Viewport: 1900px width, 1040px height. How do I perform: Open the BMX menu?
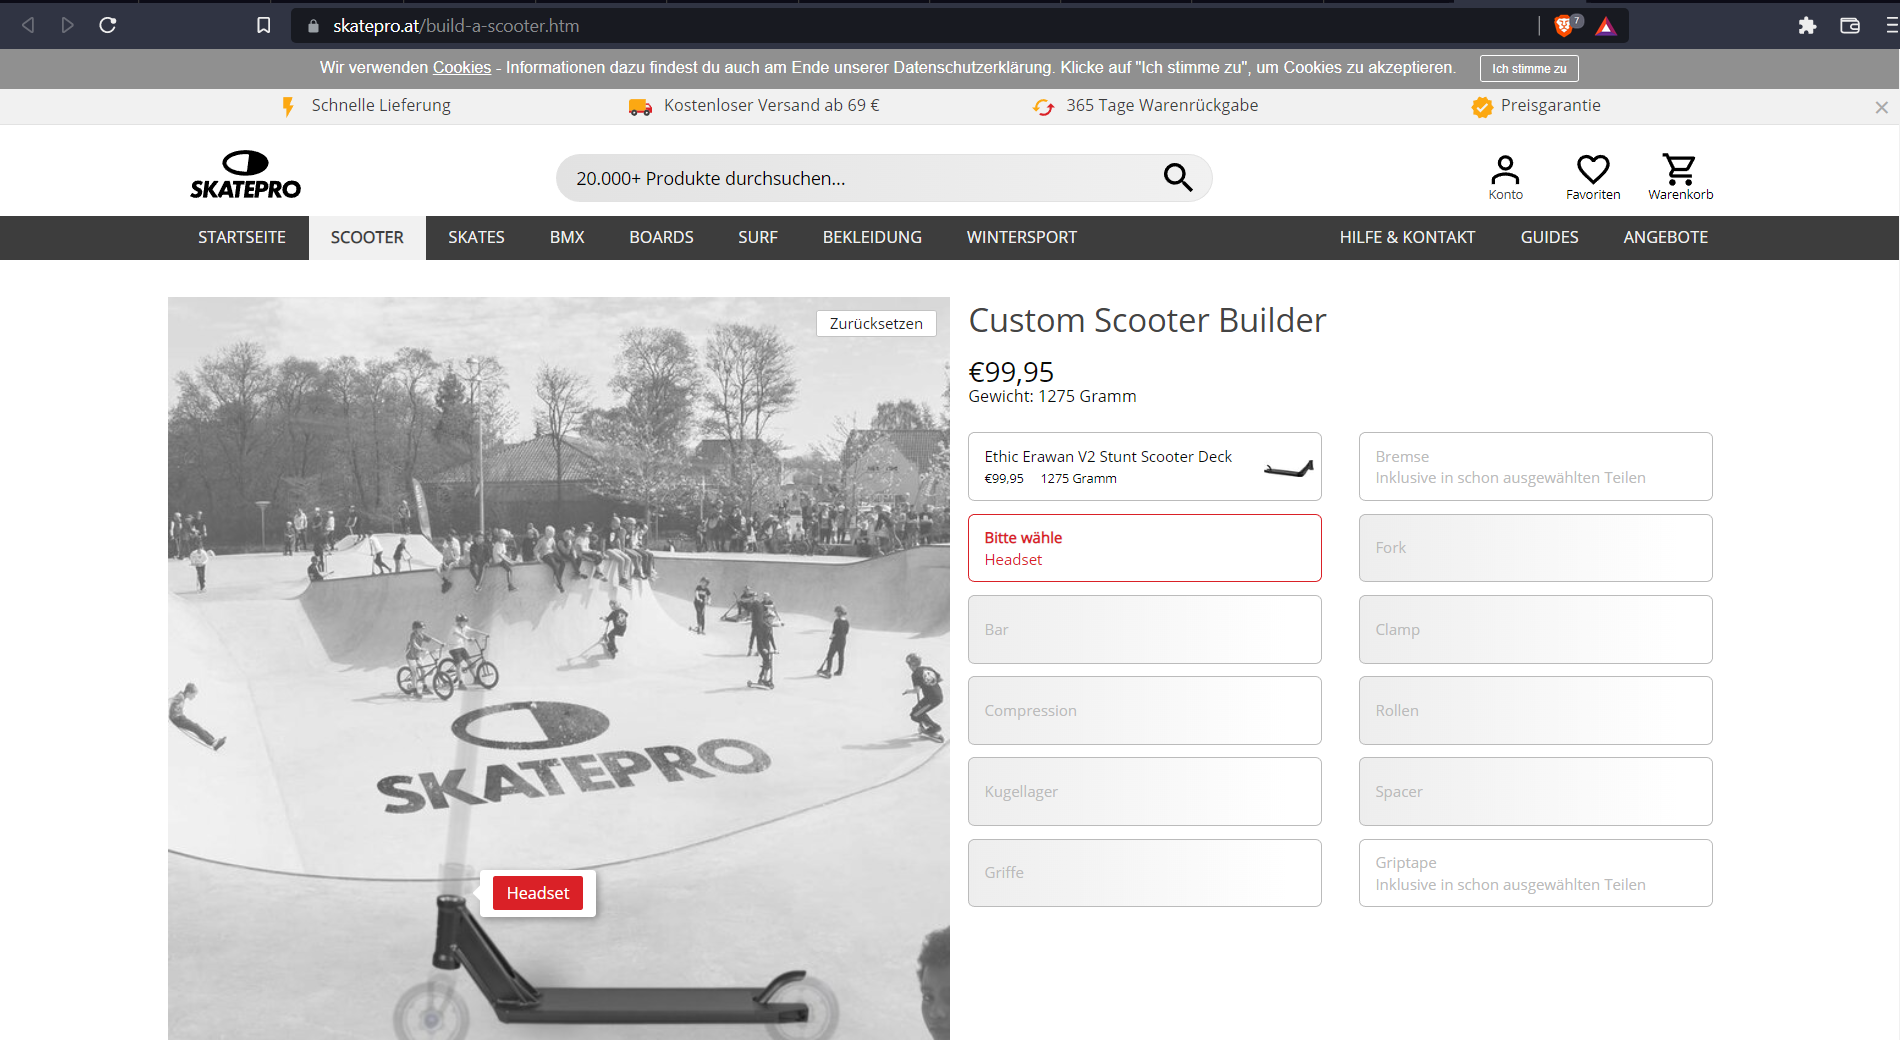567,237
